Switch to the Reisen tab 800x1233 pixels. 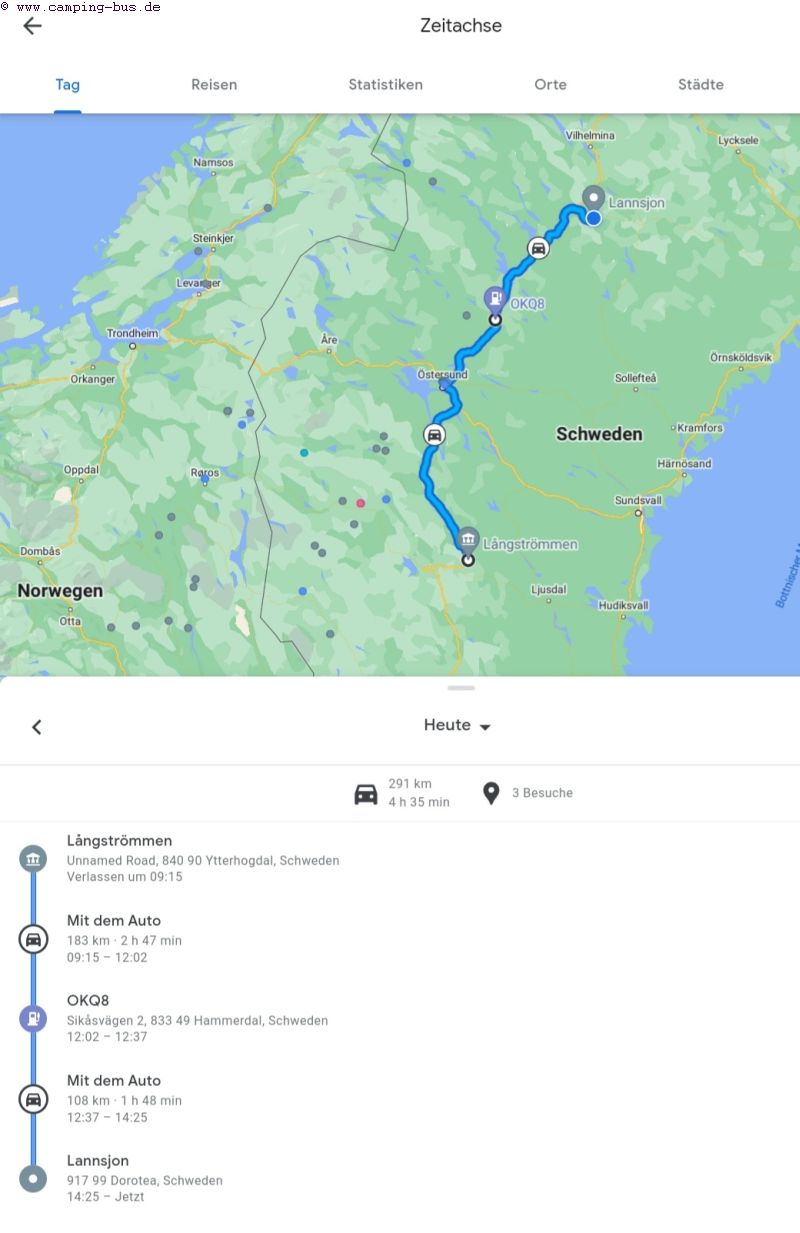(214, 85)
